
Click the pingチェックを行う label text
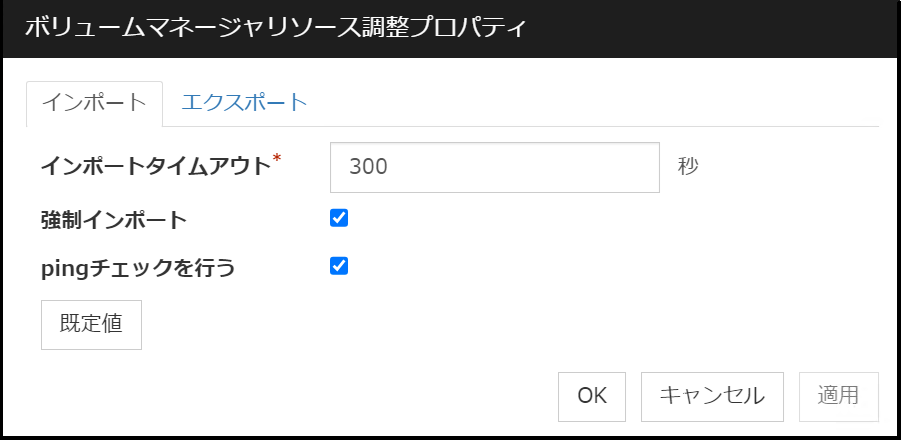[x=137, y=267]
